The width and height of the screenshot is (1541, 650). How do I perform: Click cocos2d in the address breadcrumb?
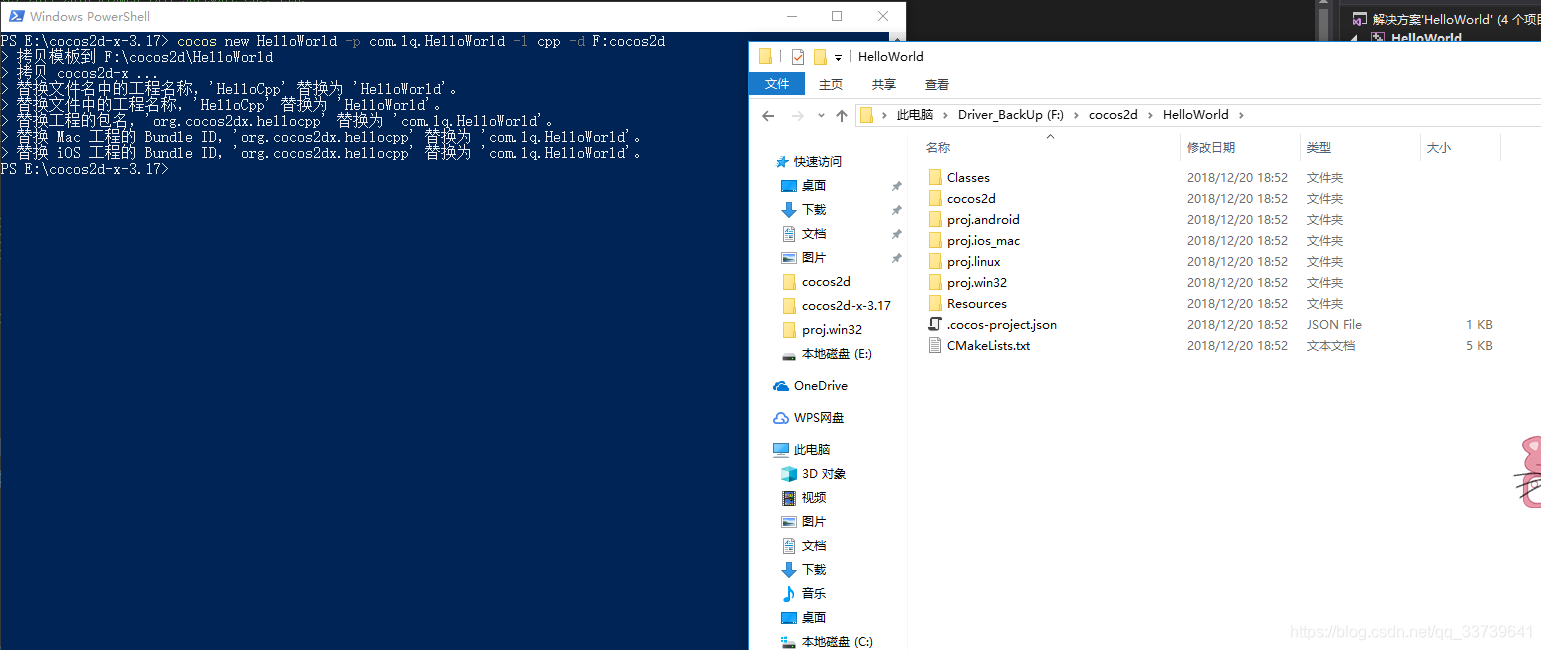pos(1113,115)
